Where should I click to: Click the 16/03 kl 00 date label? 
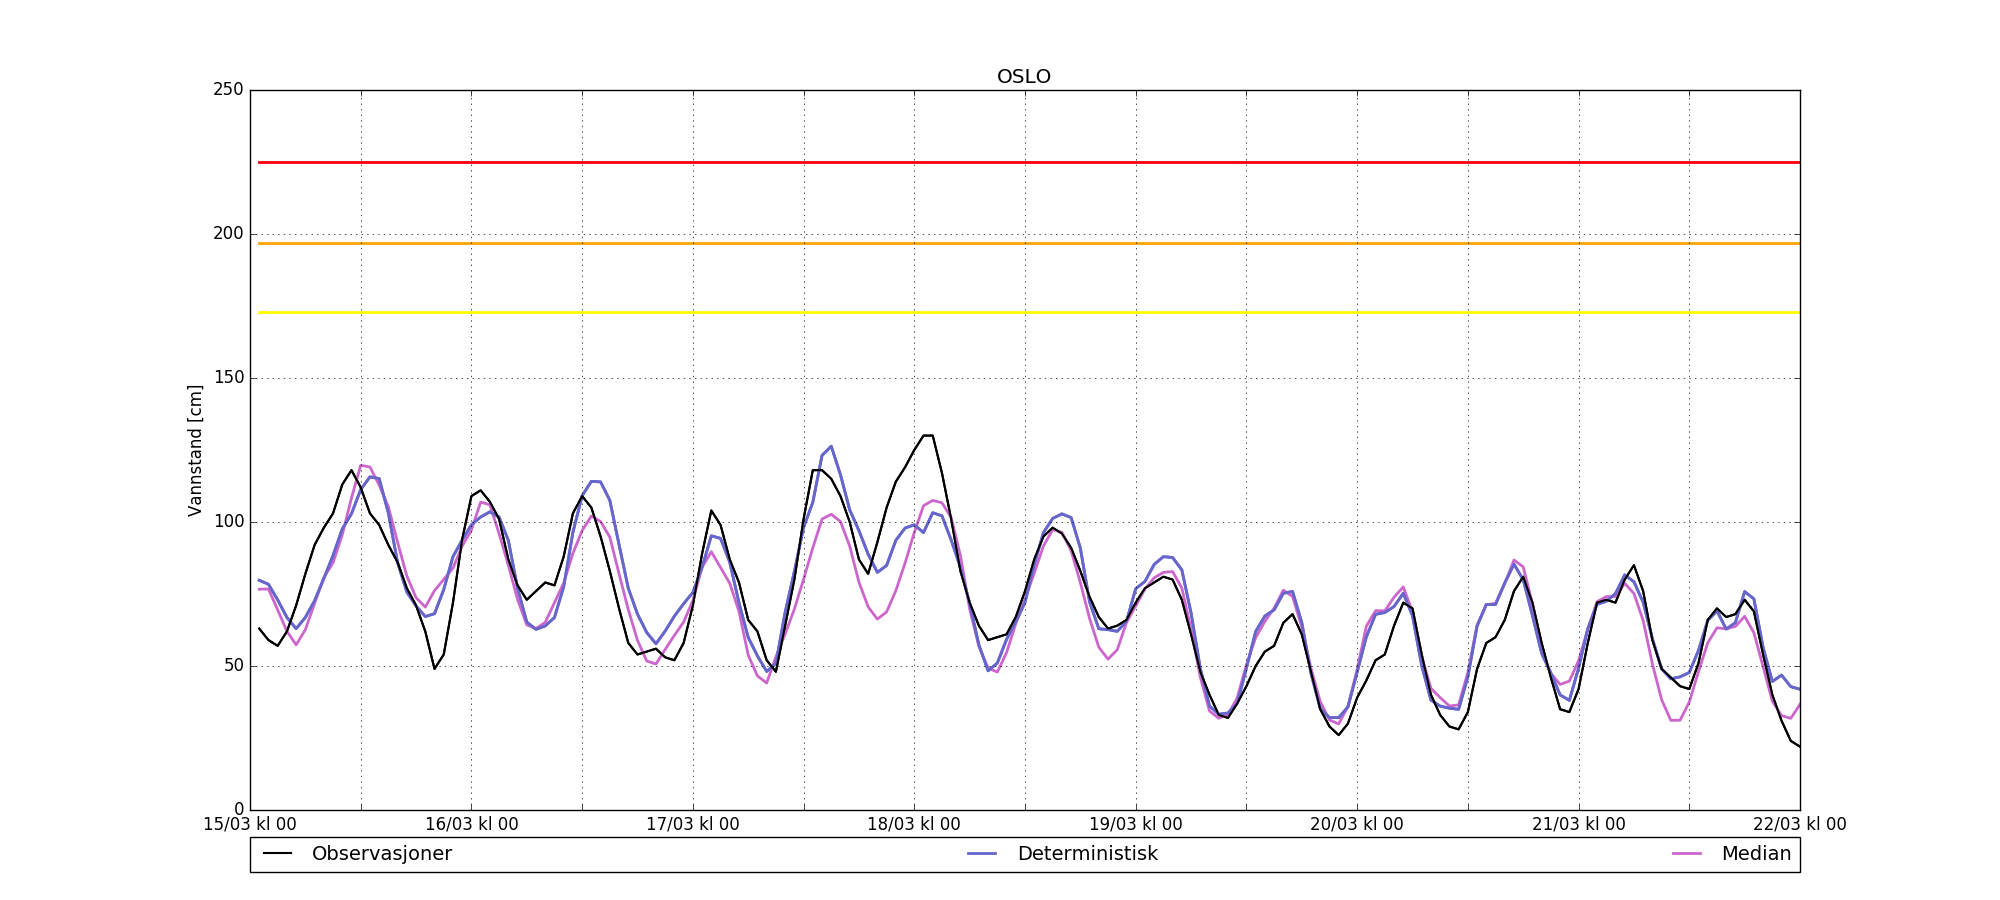click(472, 825)
